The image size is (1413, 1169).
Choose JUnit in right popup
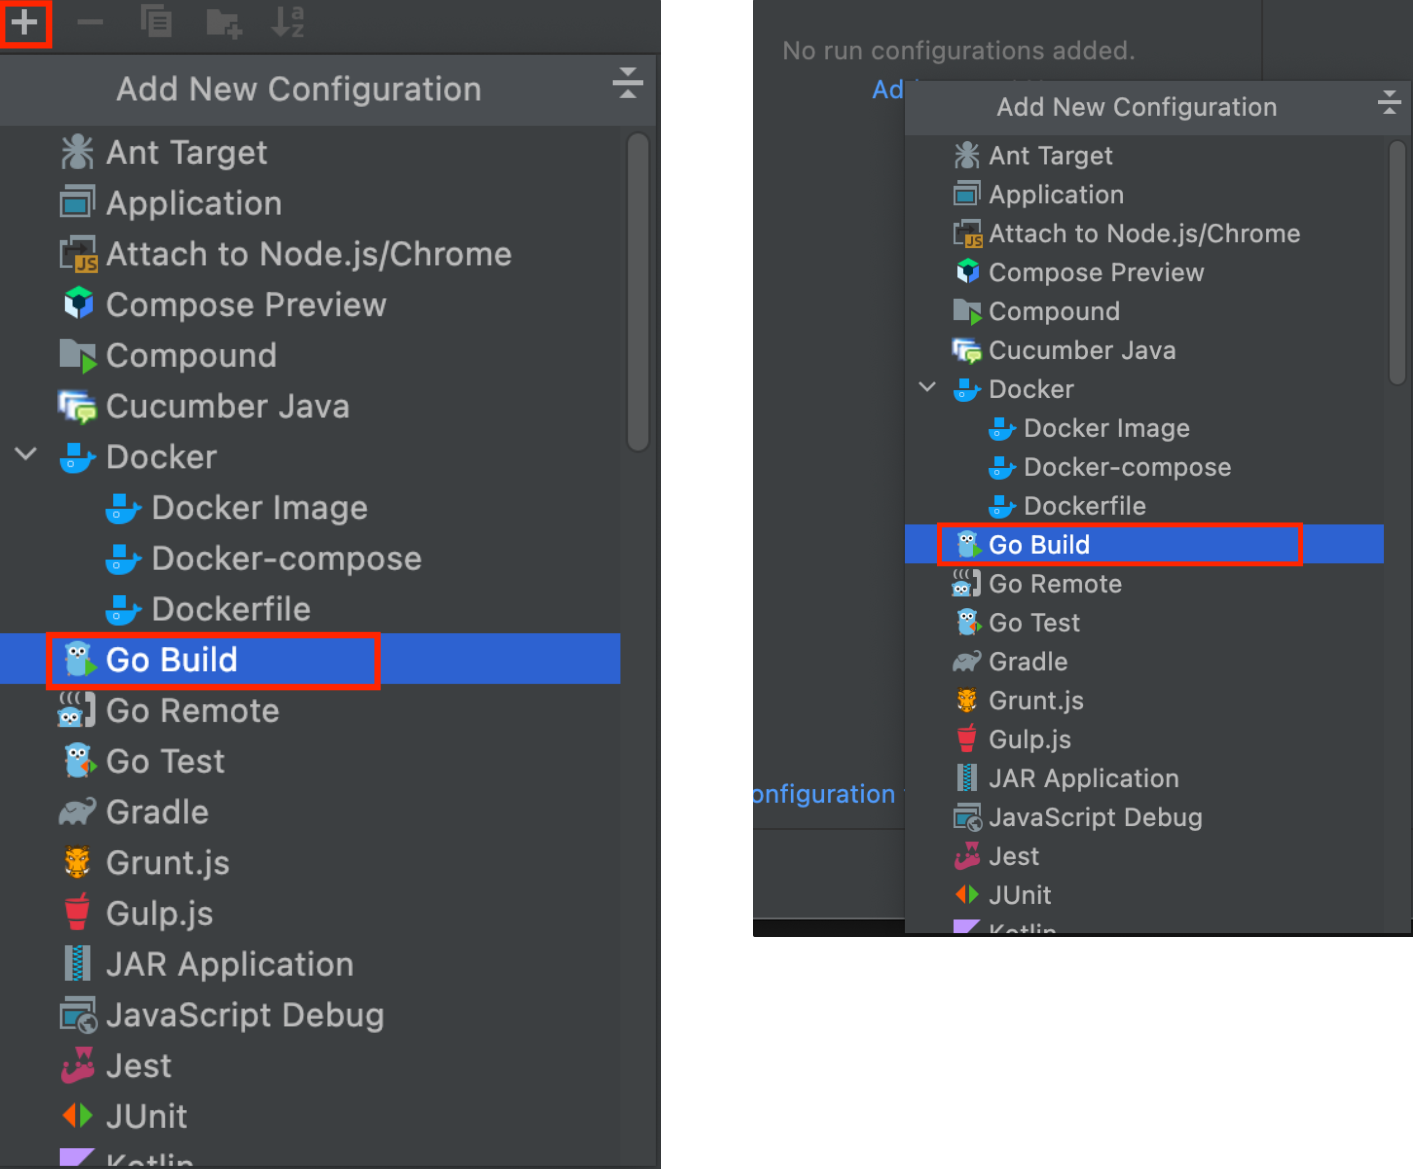pos(1144,896)
